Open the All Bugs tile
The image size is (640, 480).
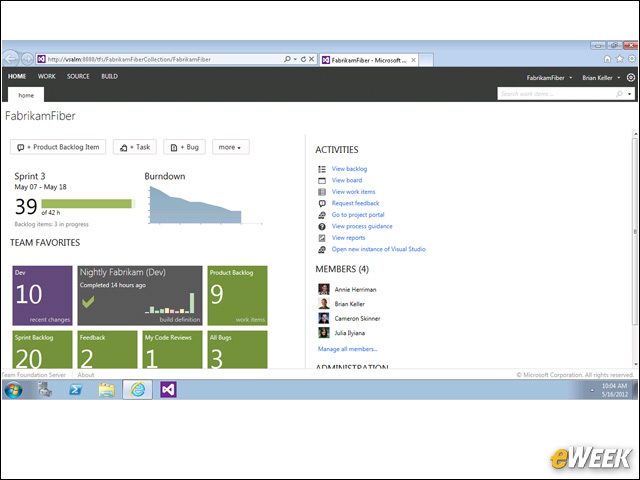click(238, 350)
